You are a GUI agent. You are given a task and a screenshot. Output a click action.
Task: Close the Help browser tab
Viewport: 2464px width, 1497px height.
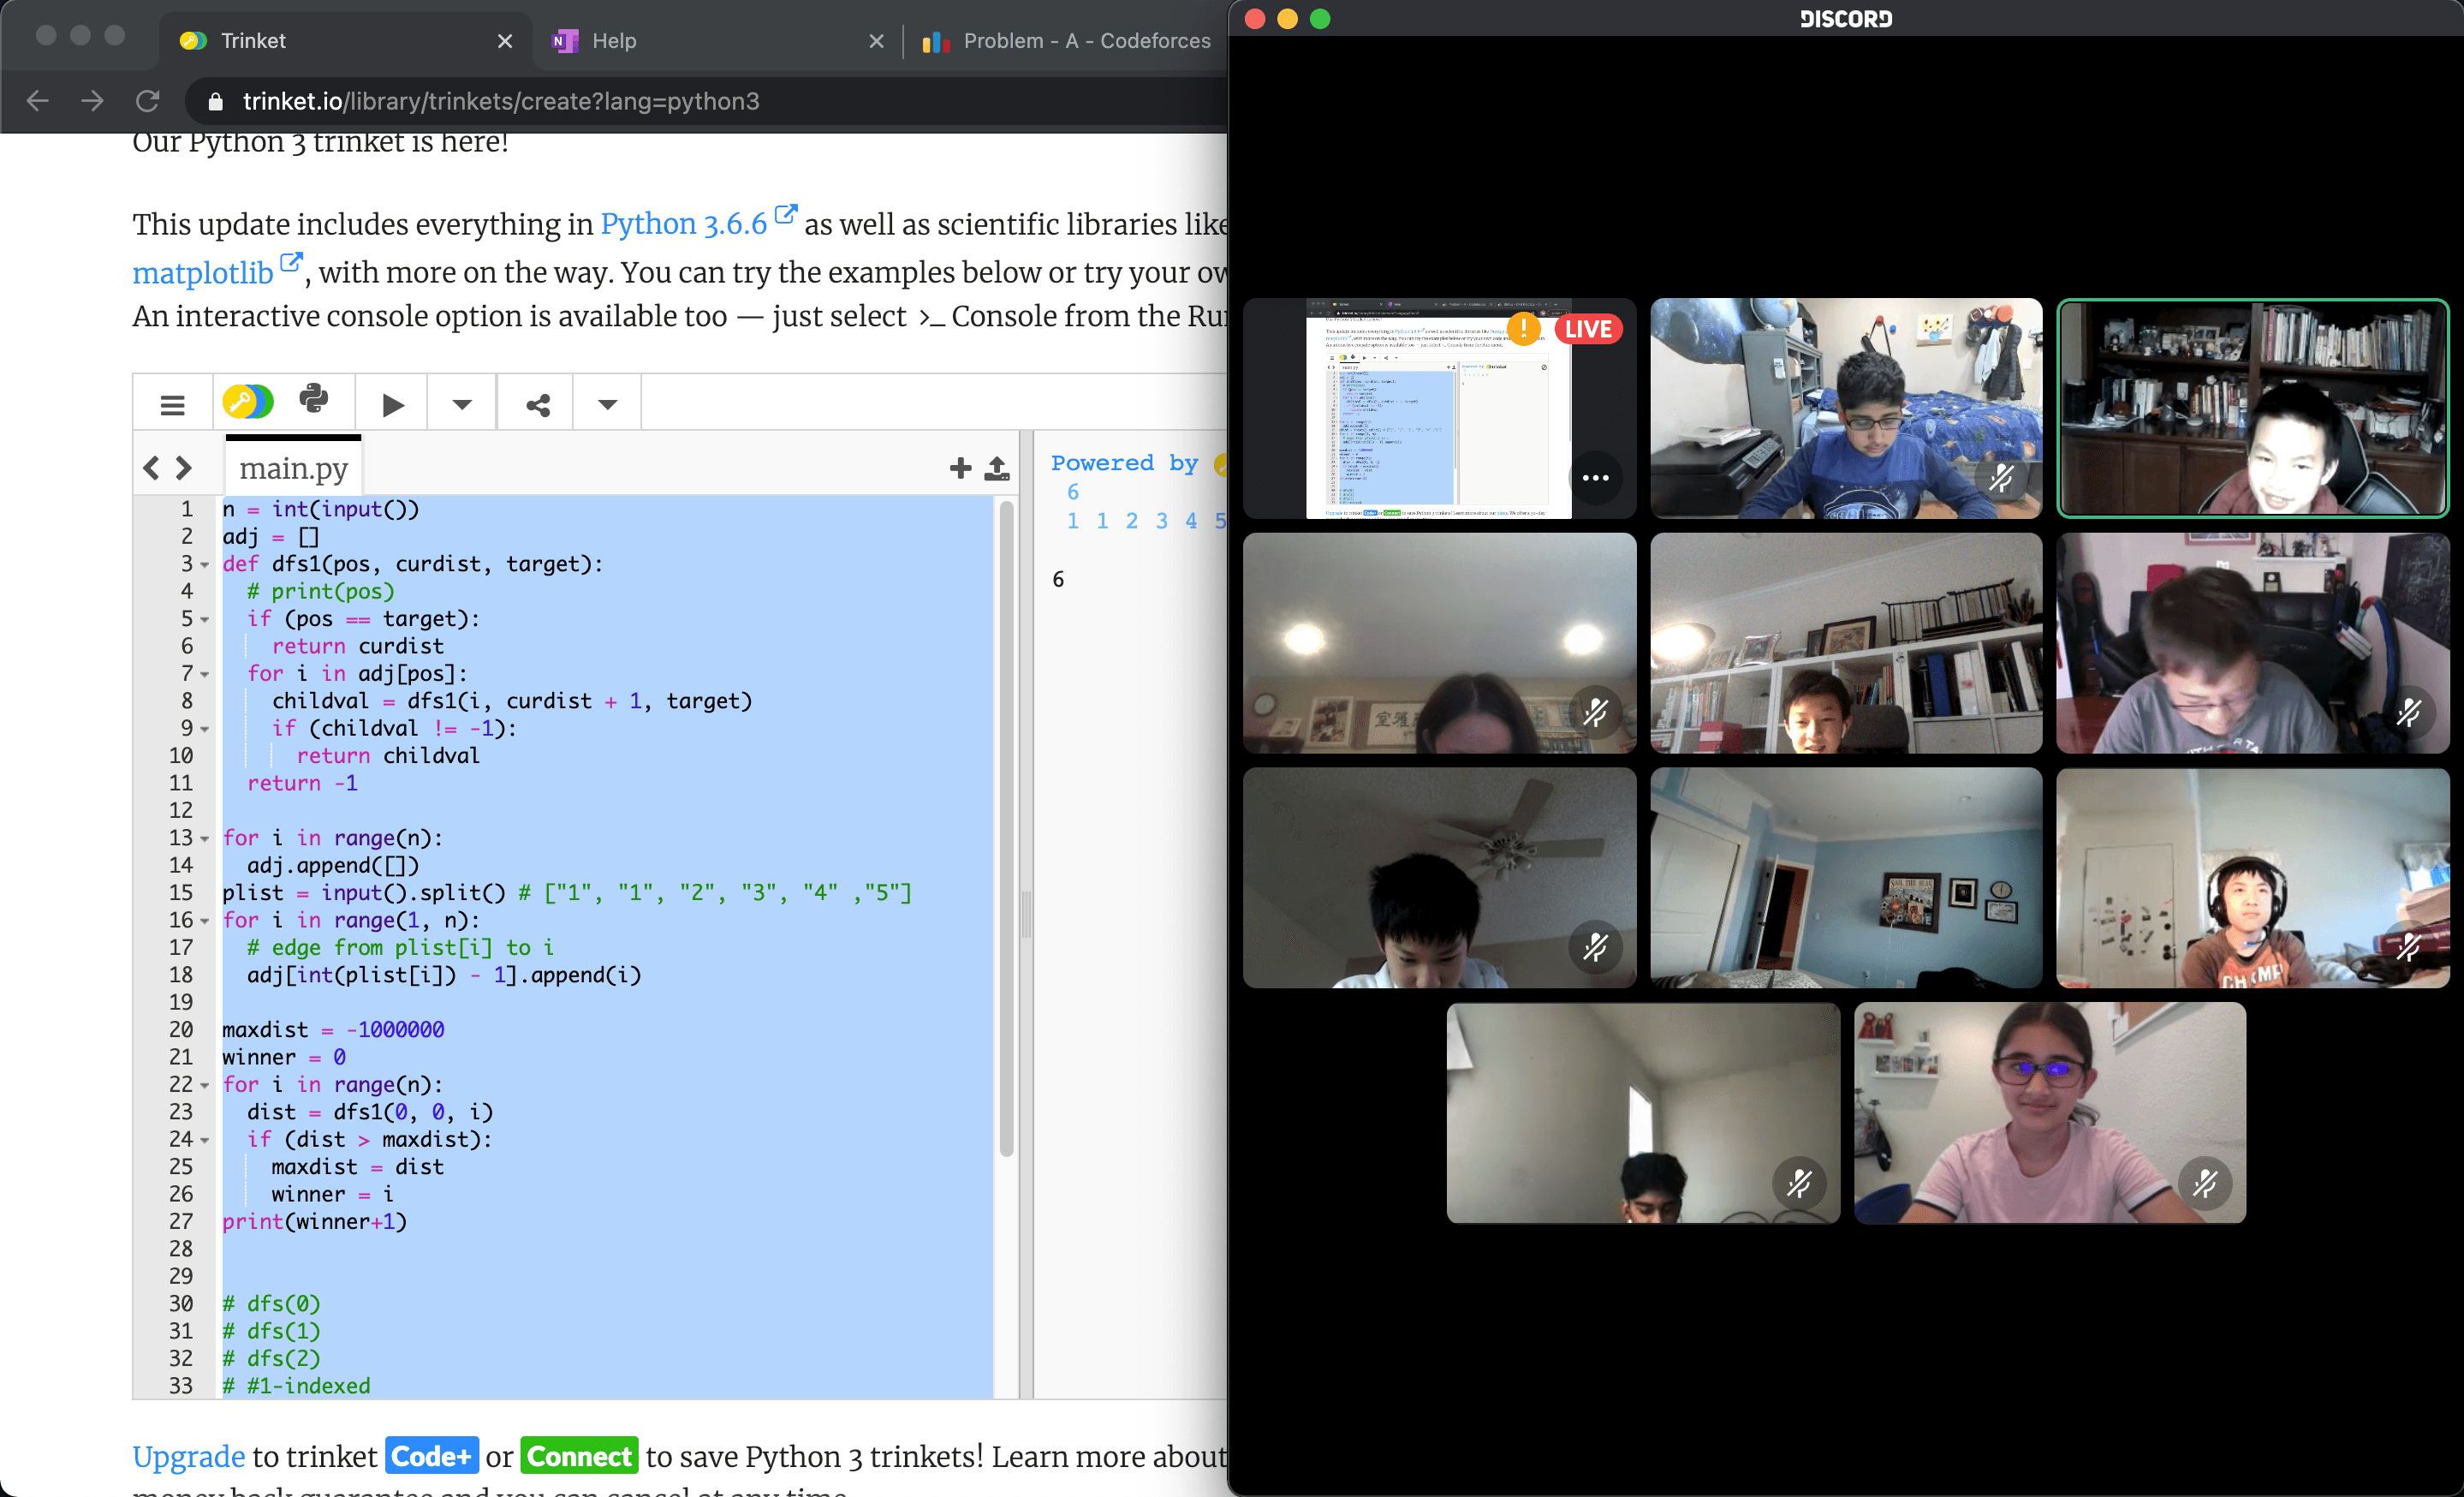coord(876,41)
